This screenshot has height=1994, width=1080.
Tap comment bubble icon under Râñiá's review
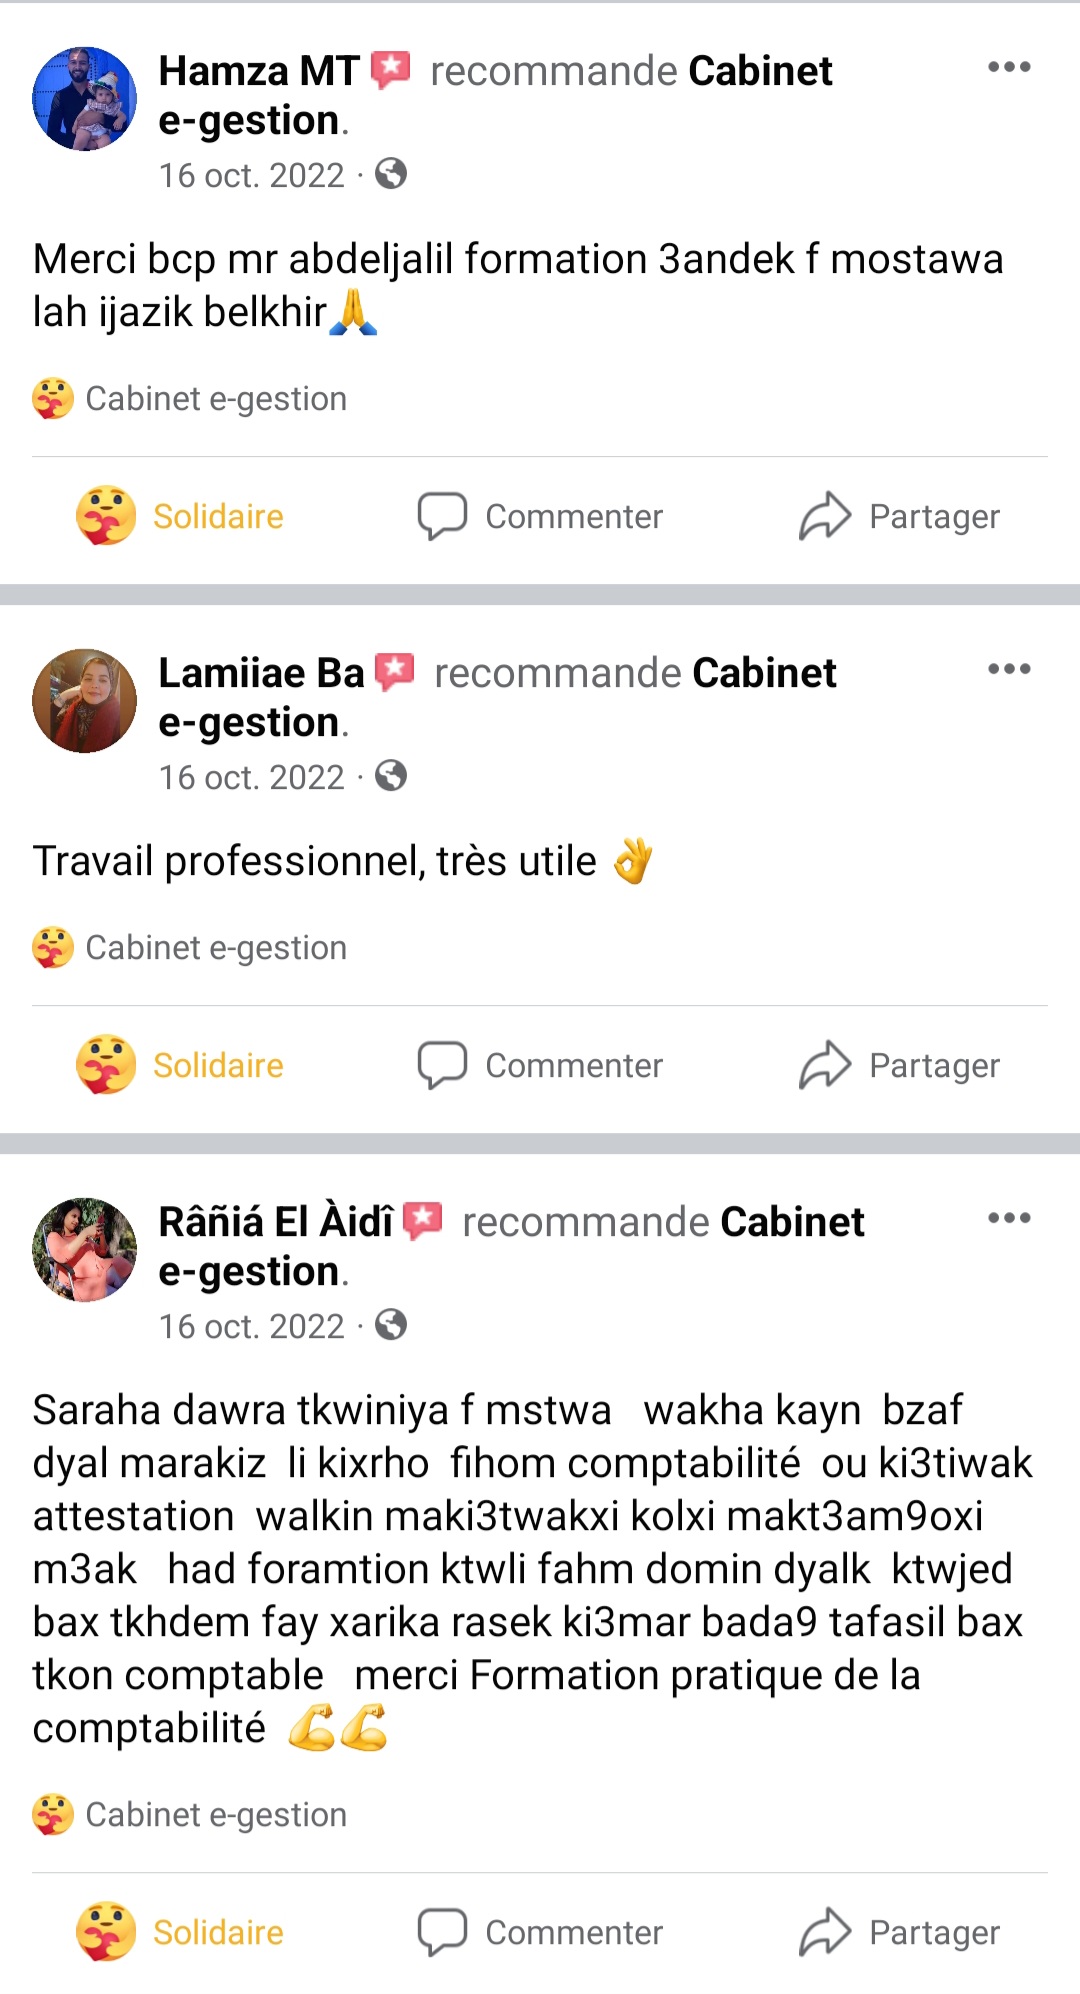pos(442,1932)
